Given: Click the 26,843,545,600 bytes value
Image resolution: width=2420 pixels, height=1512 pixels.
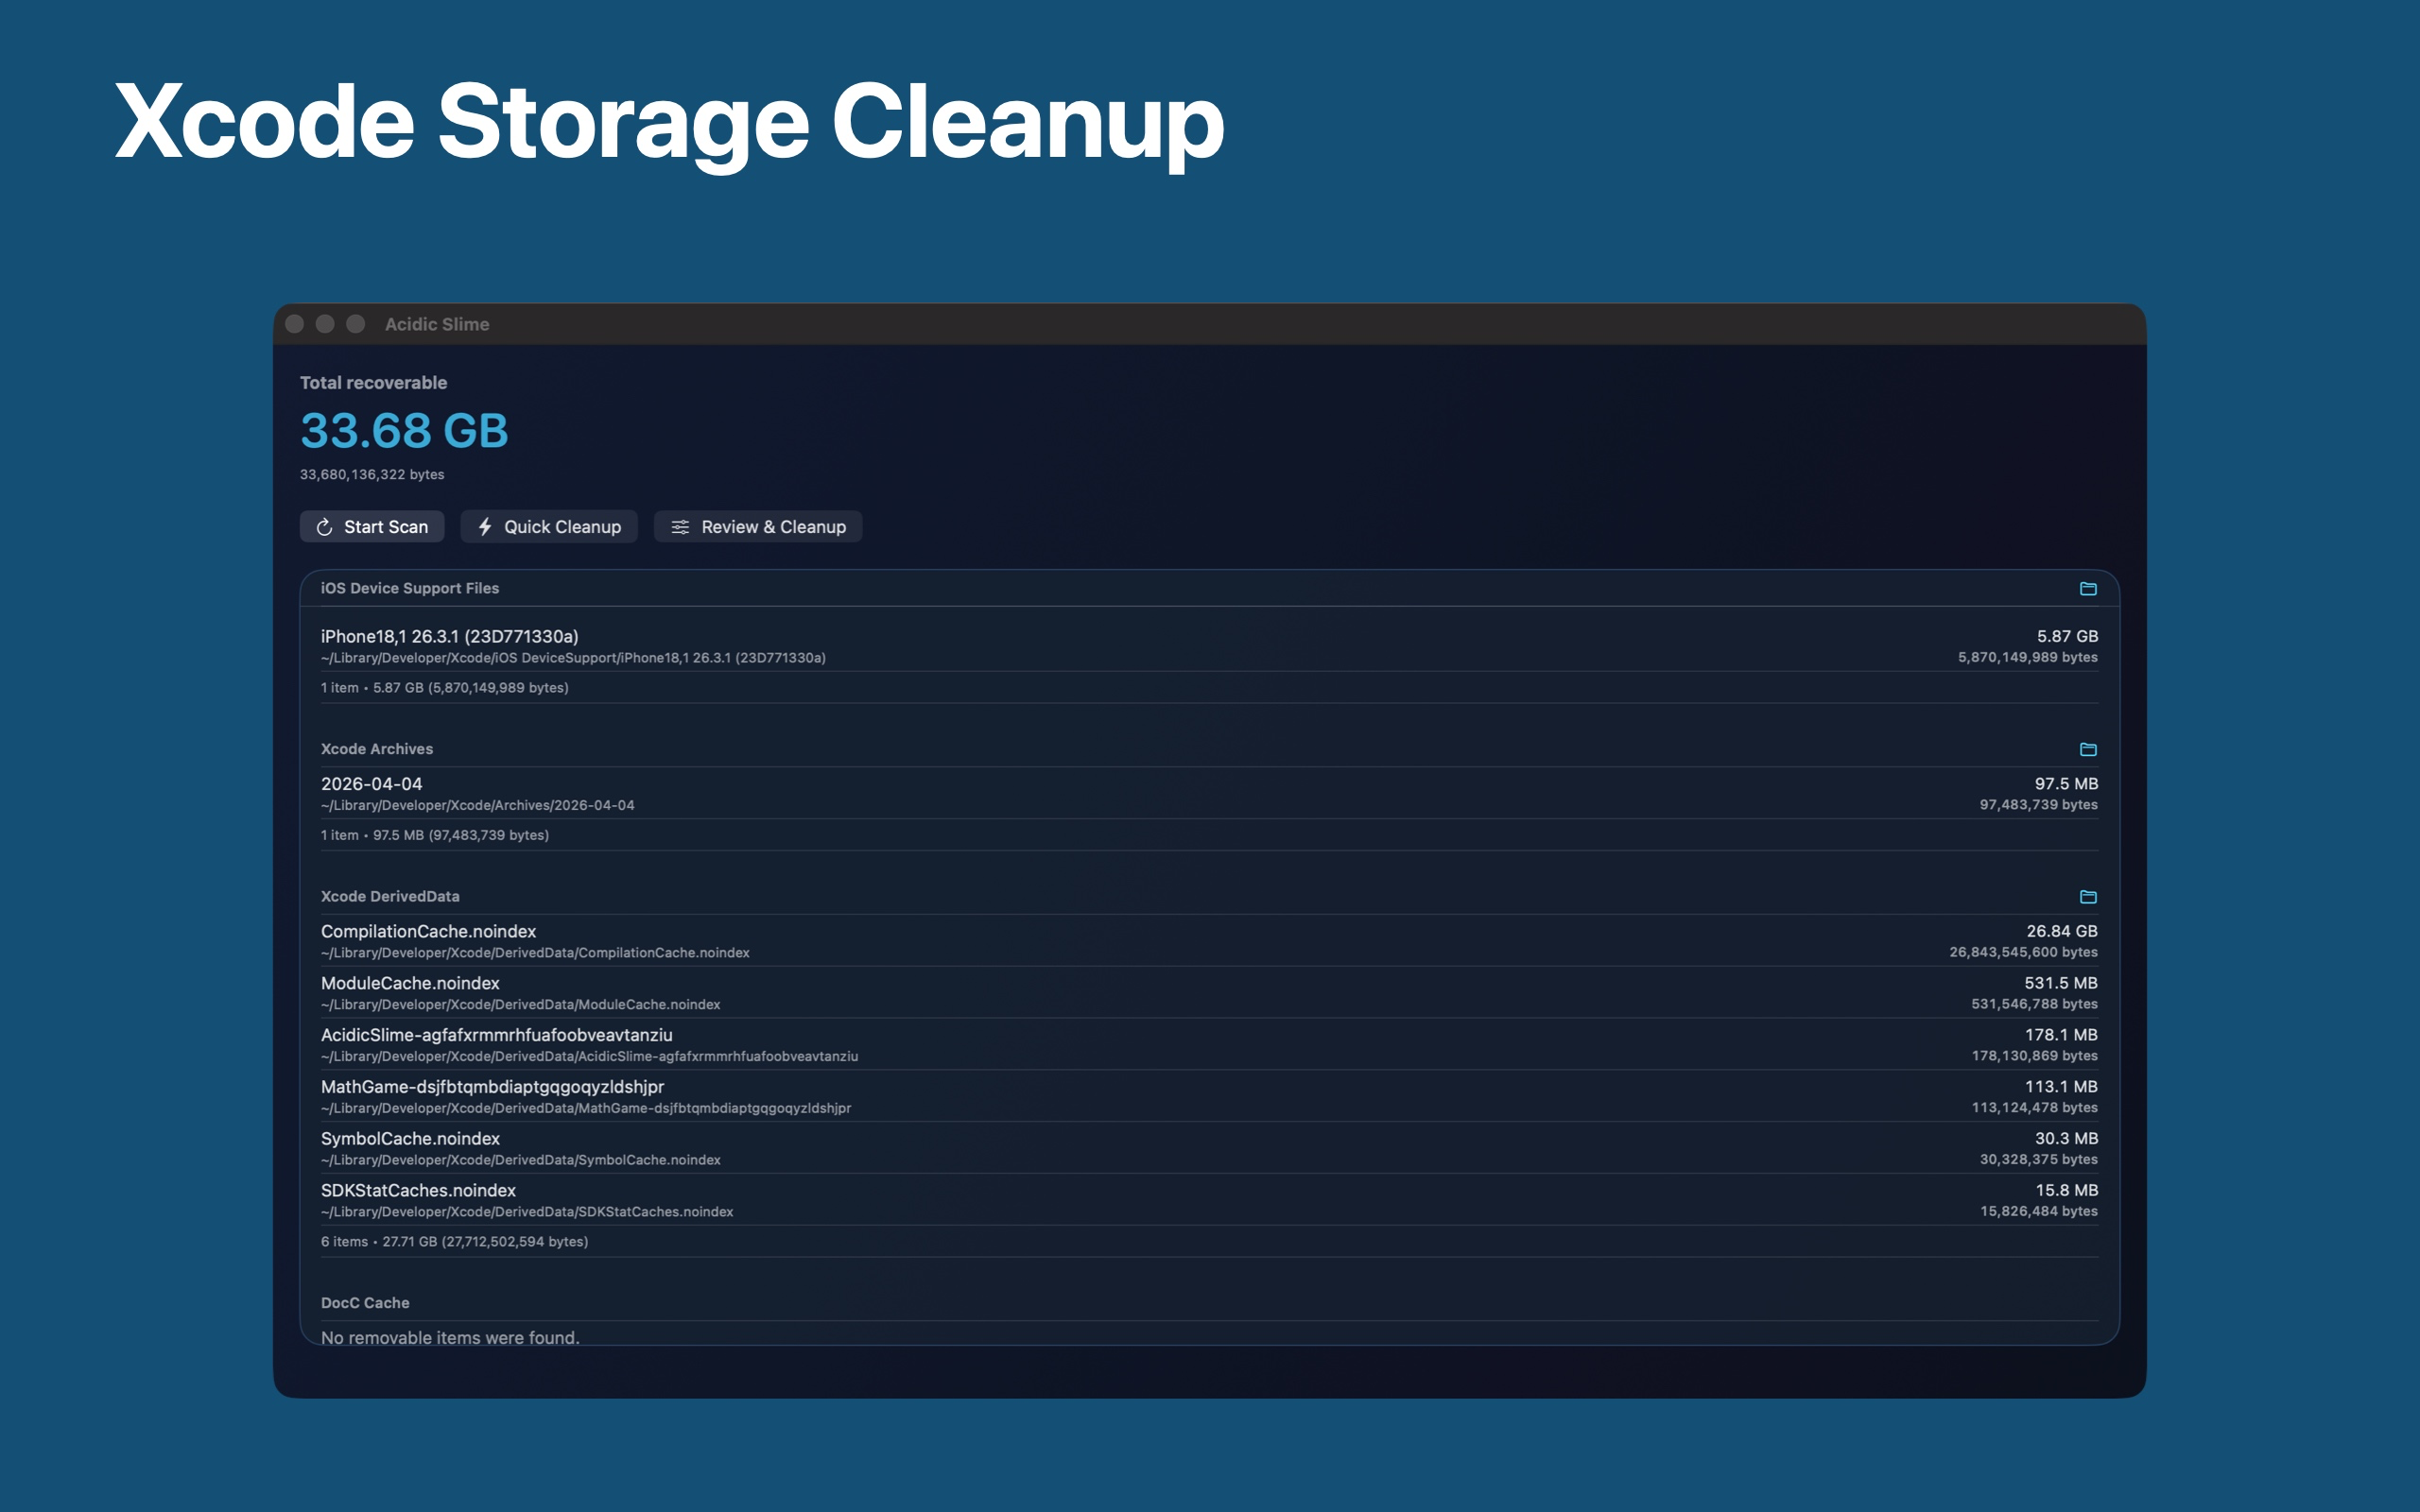Looking at the screenshot, I should pos(2023,953).
